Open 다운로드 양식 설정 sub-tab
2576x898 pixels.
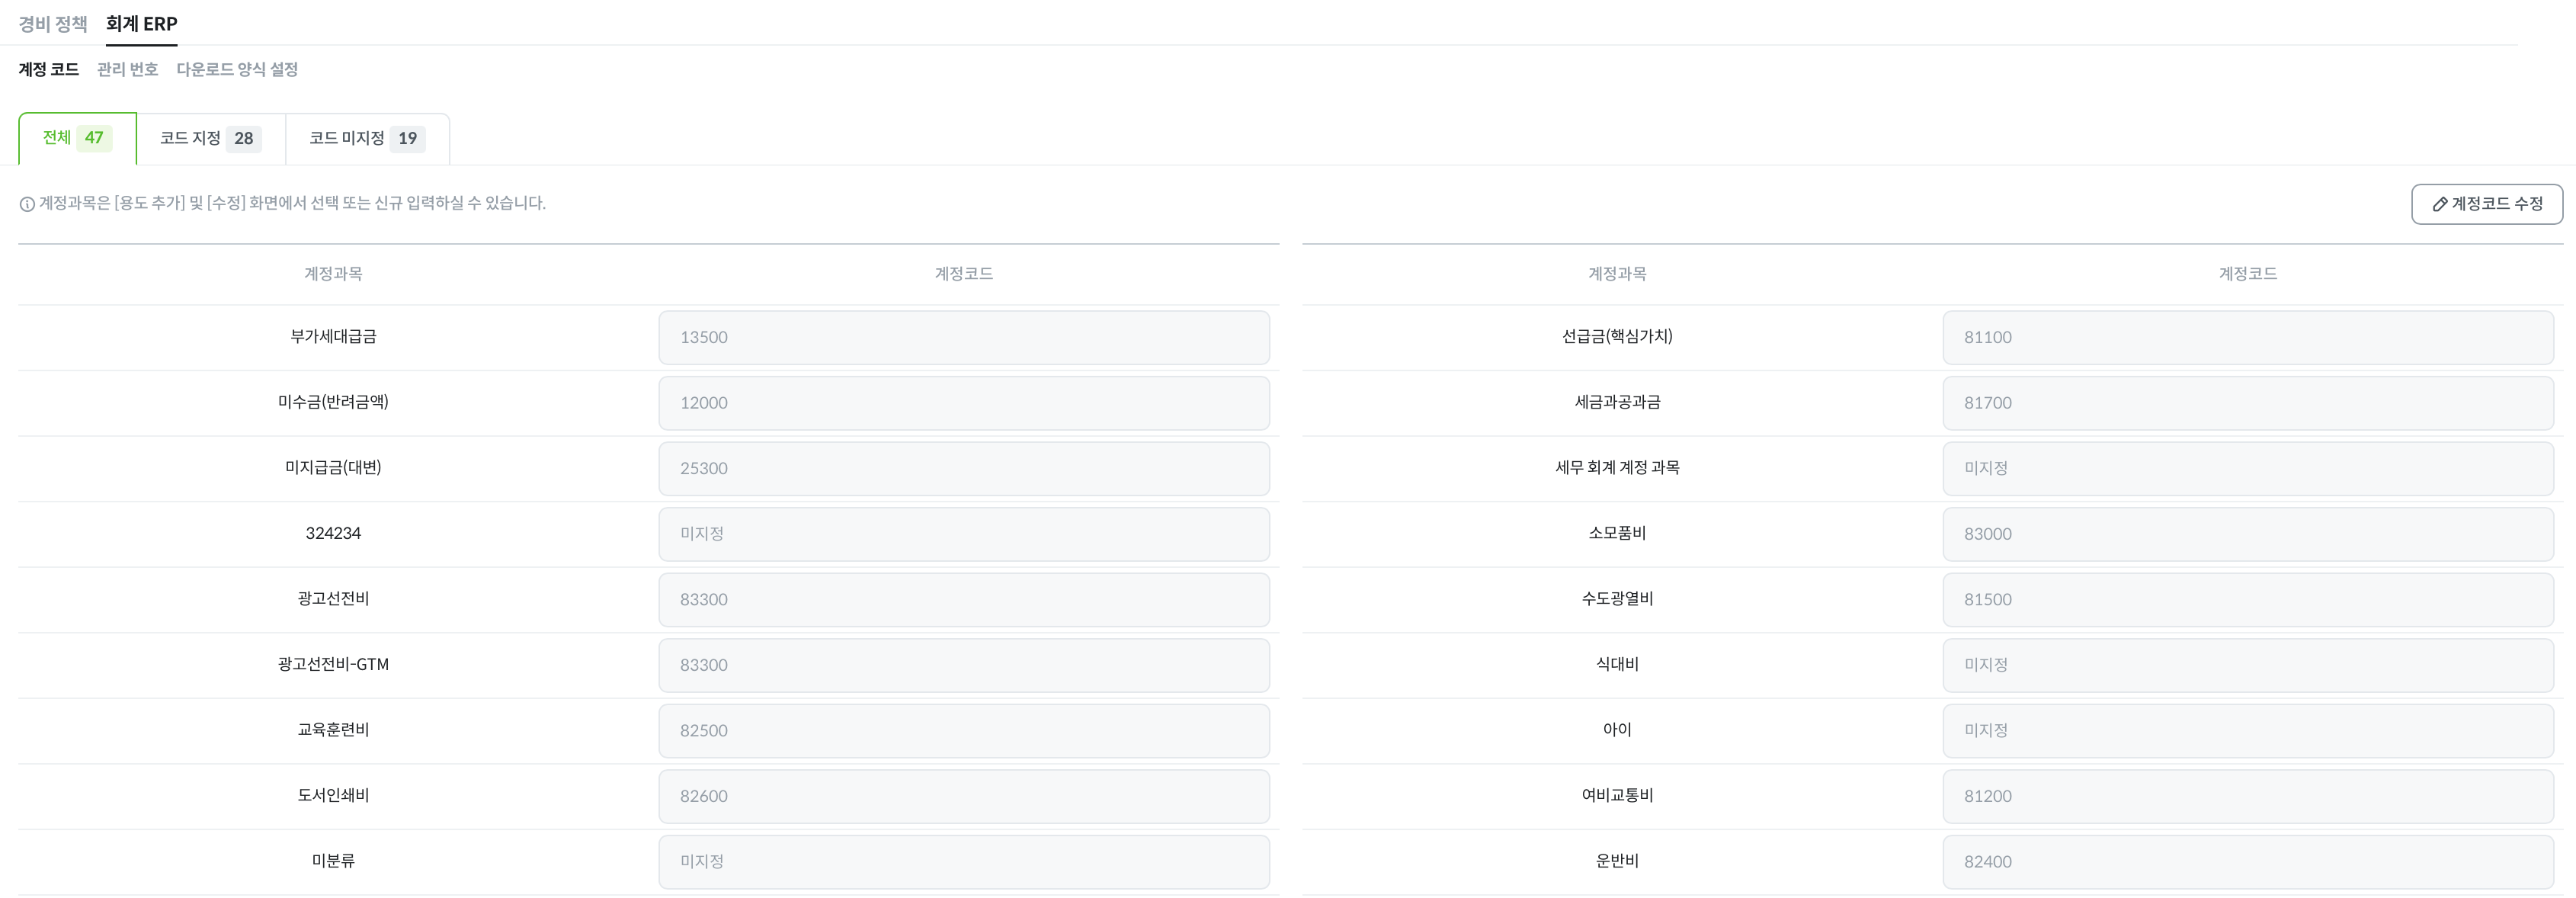[x=237, y=69]
